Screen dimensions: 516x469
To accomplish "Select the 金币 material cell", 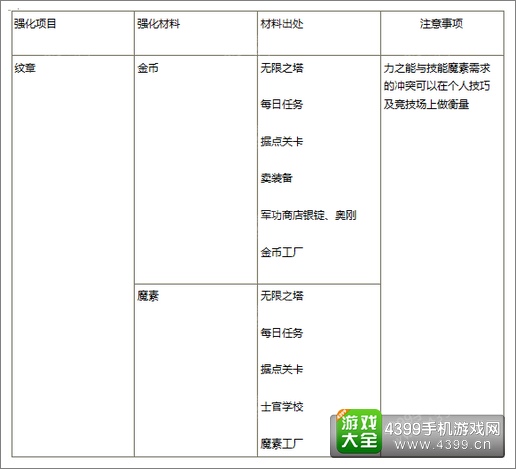I will pyautogui.click(x=148, y=68).
